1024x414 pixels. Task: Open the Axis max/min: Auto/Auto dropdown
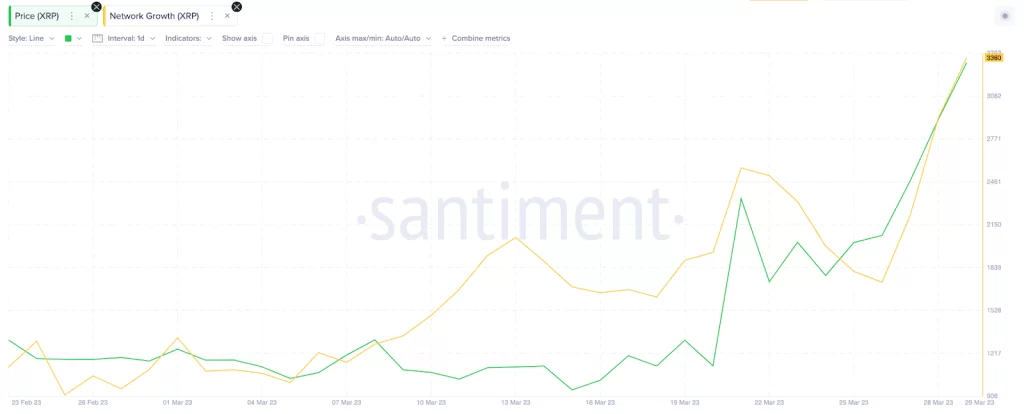383,39
